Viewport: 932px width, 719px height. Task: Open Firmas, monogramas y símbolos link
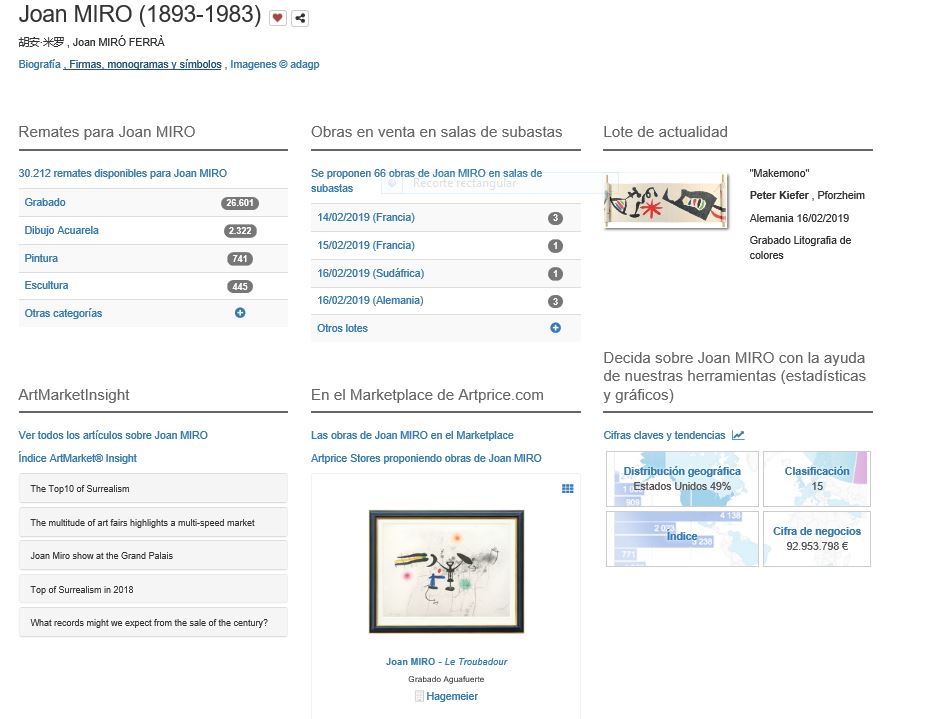point(145,64)
